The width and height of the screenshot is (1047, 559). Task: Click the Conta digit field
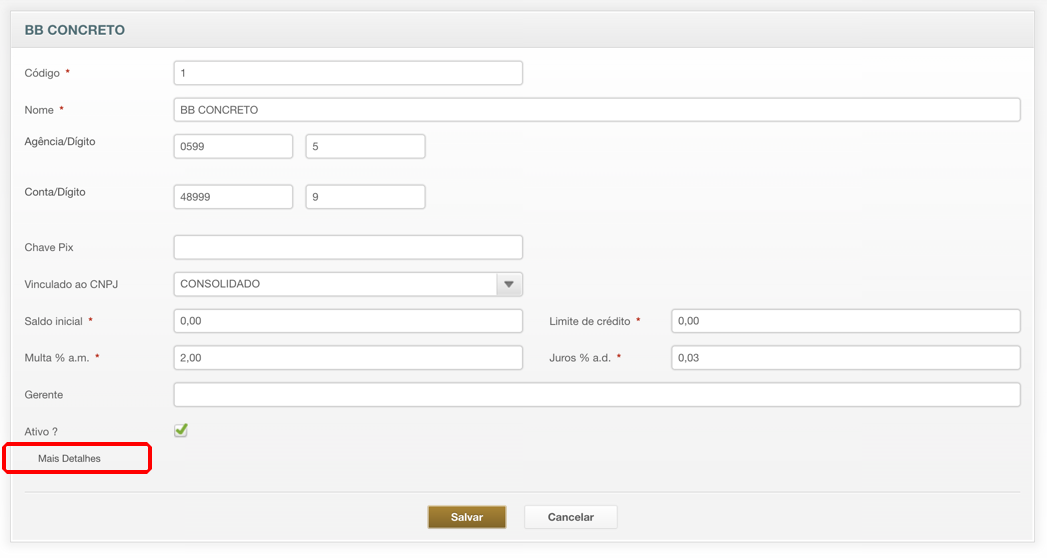(365, 197)
